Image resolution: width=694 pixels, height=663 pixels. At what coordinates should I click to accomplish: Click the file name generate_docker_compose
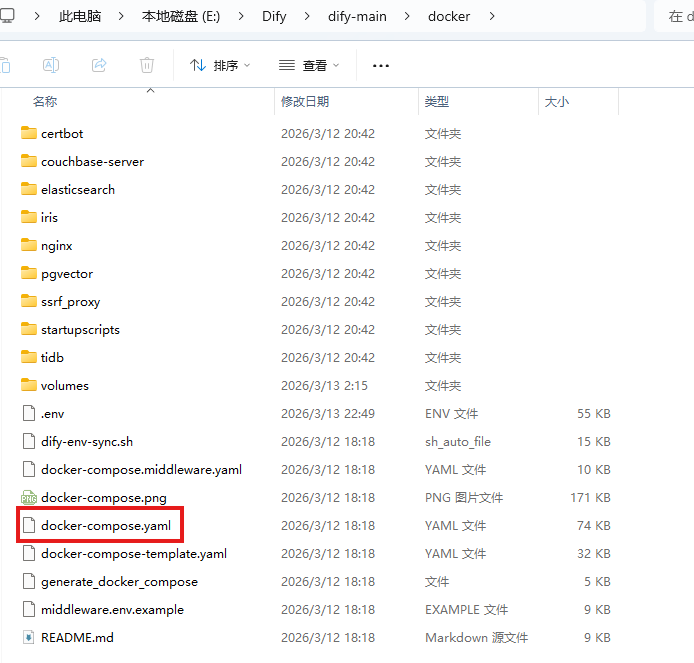120,582
